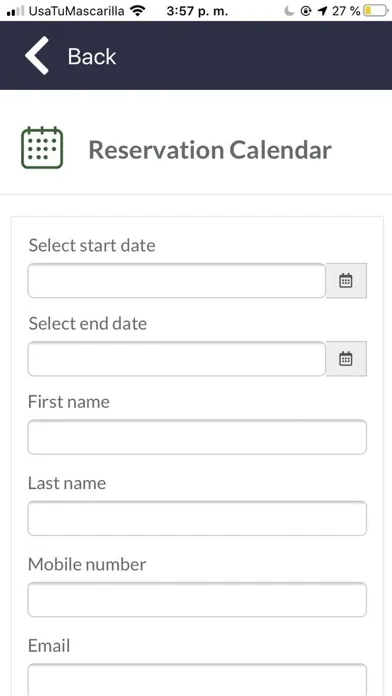Tap the 3:57 p. m. clock
This screenshot has height=696, width=392.
point(197,12)
